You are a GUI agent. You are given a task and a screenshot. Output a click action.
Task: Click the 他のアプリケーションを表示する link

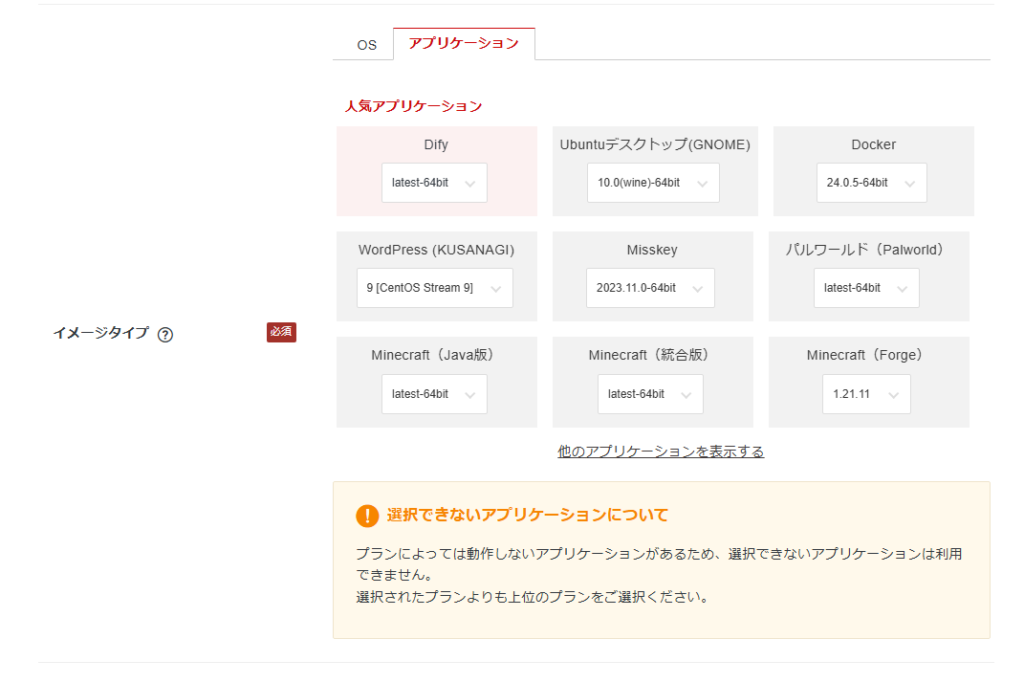pyautogui.click(x=661, y=452)
